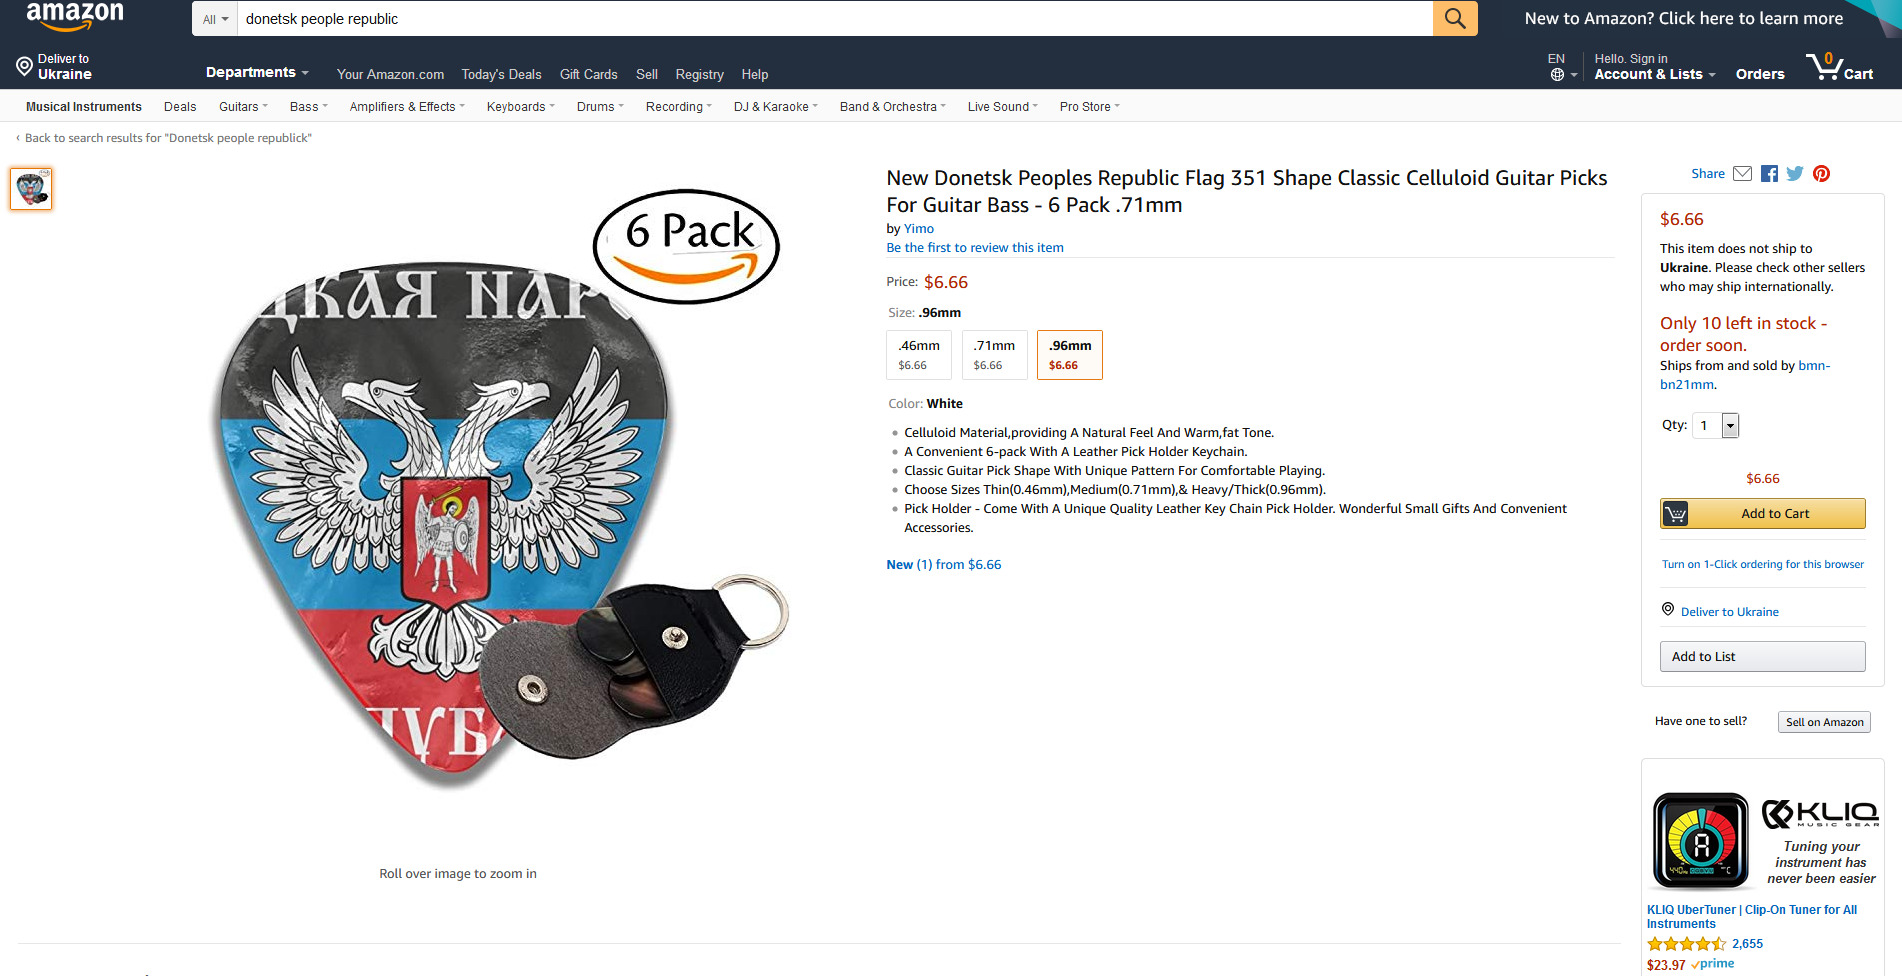The image size is (1902, 976).
Task: Share product on Facebook
Action: [1769, 174]
